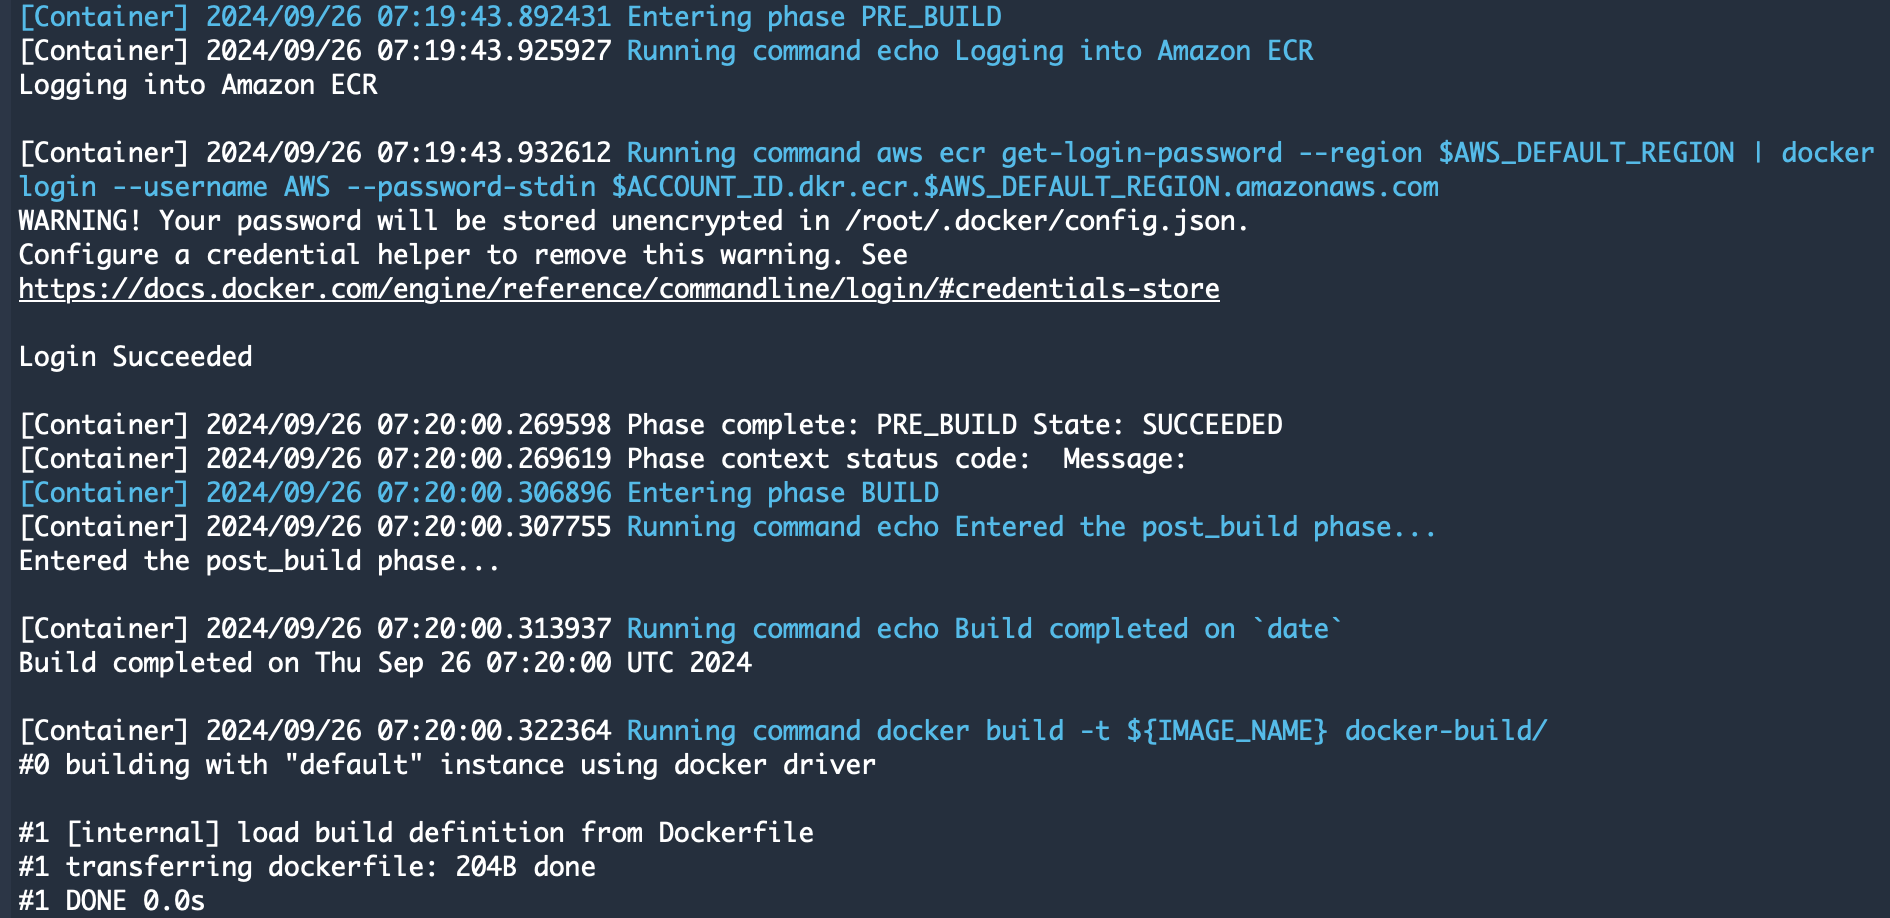The height and width of the screenshot is (918, 1890).
Task: Click the 'Logging into Amazon ECR' output line
Action: coord(198,85)
